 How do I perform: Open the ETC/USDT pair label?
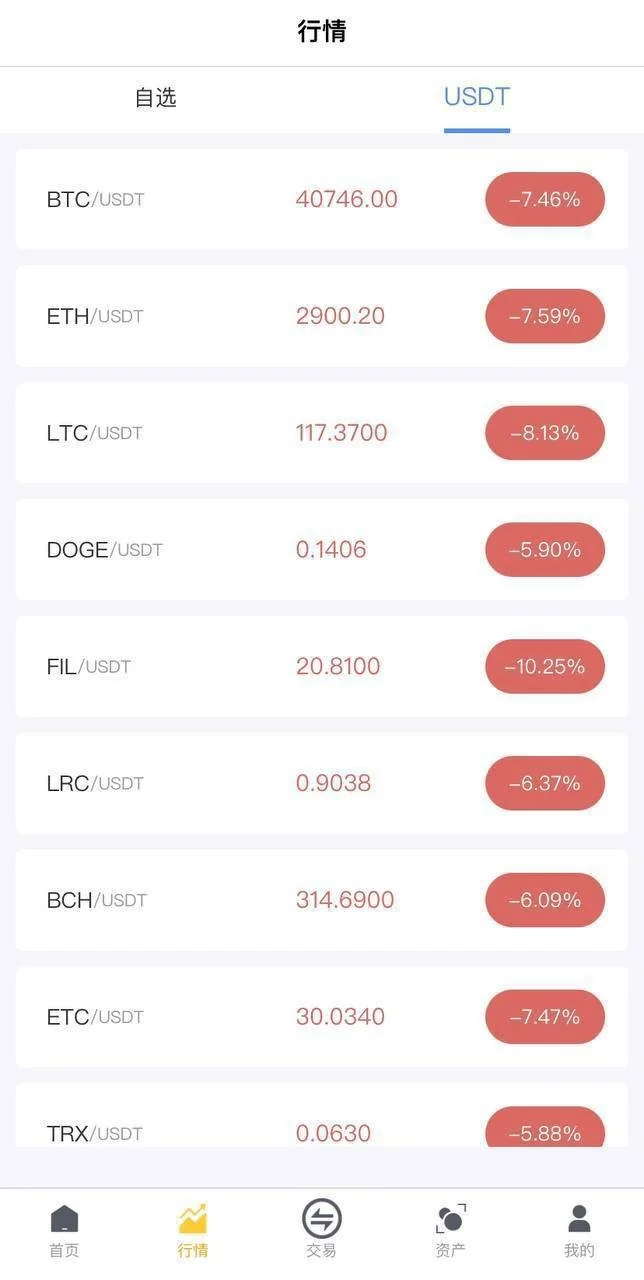tap(95, 1017)
